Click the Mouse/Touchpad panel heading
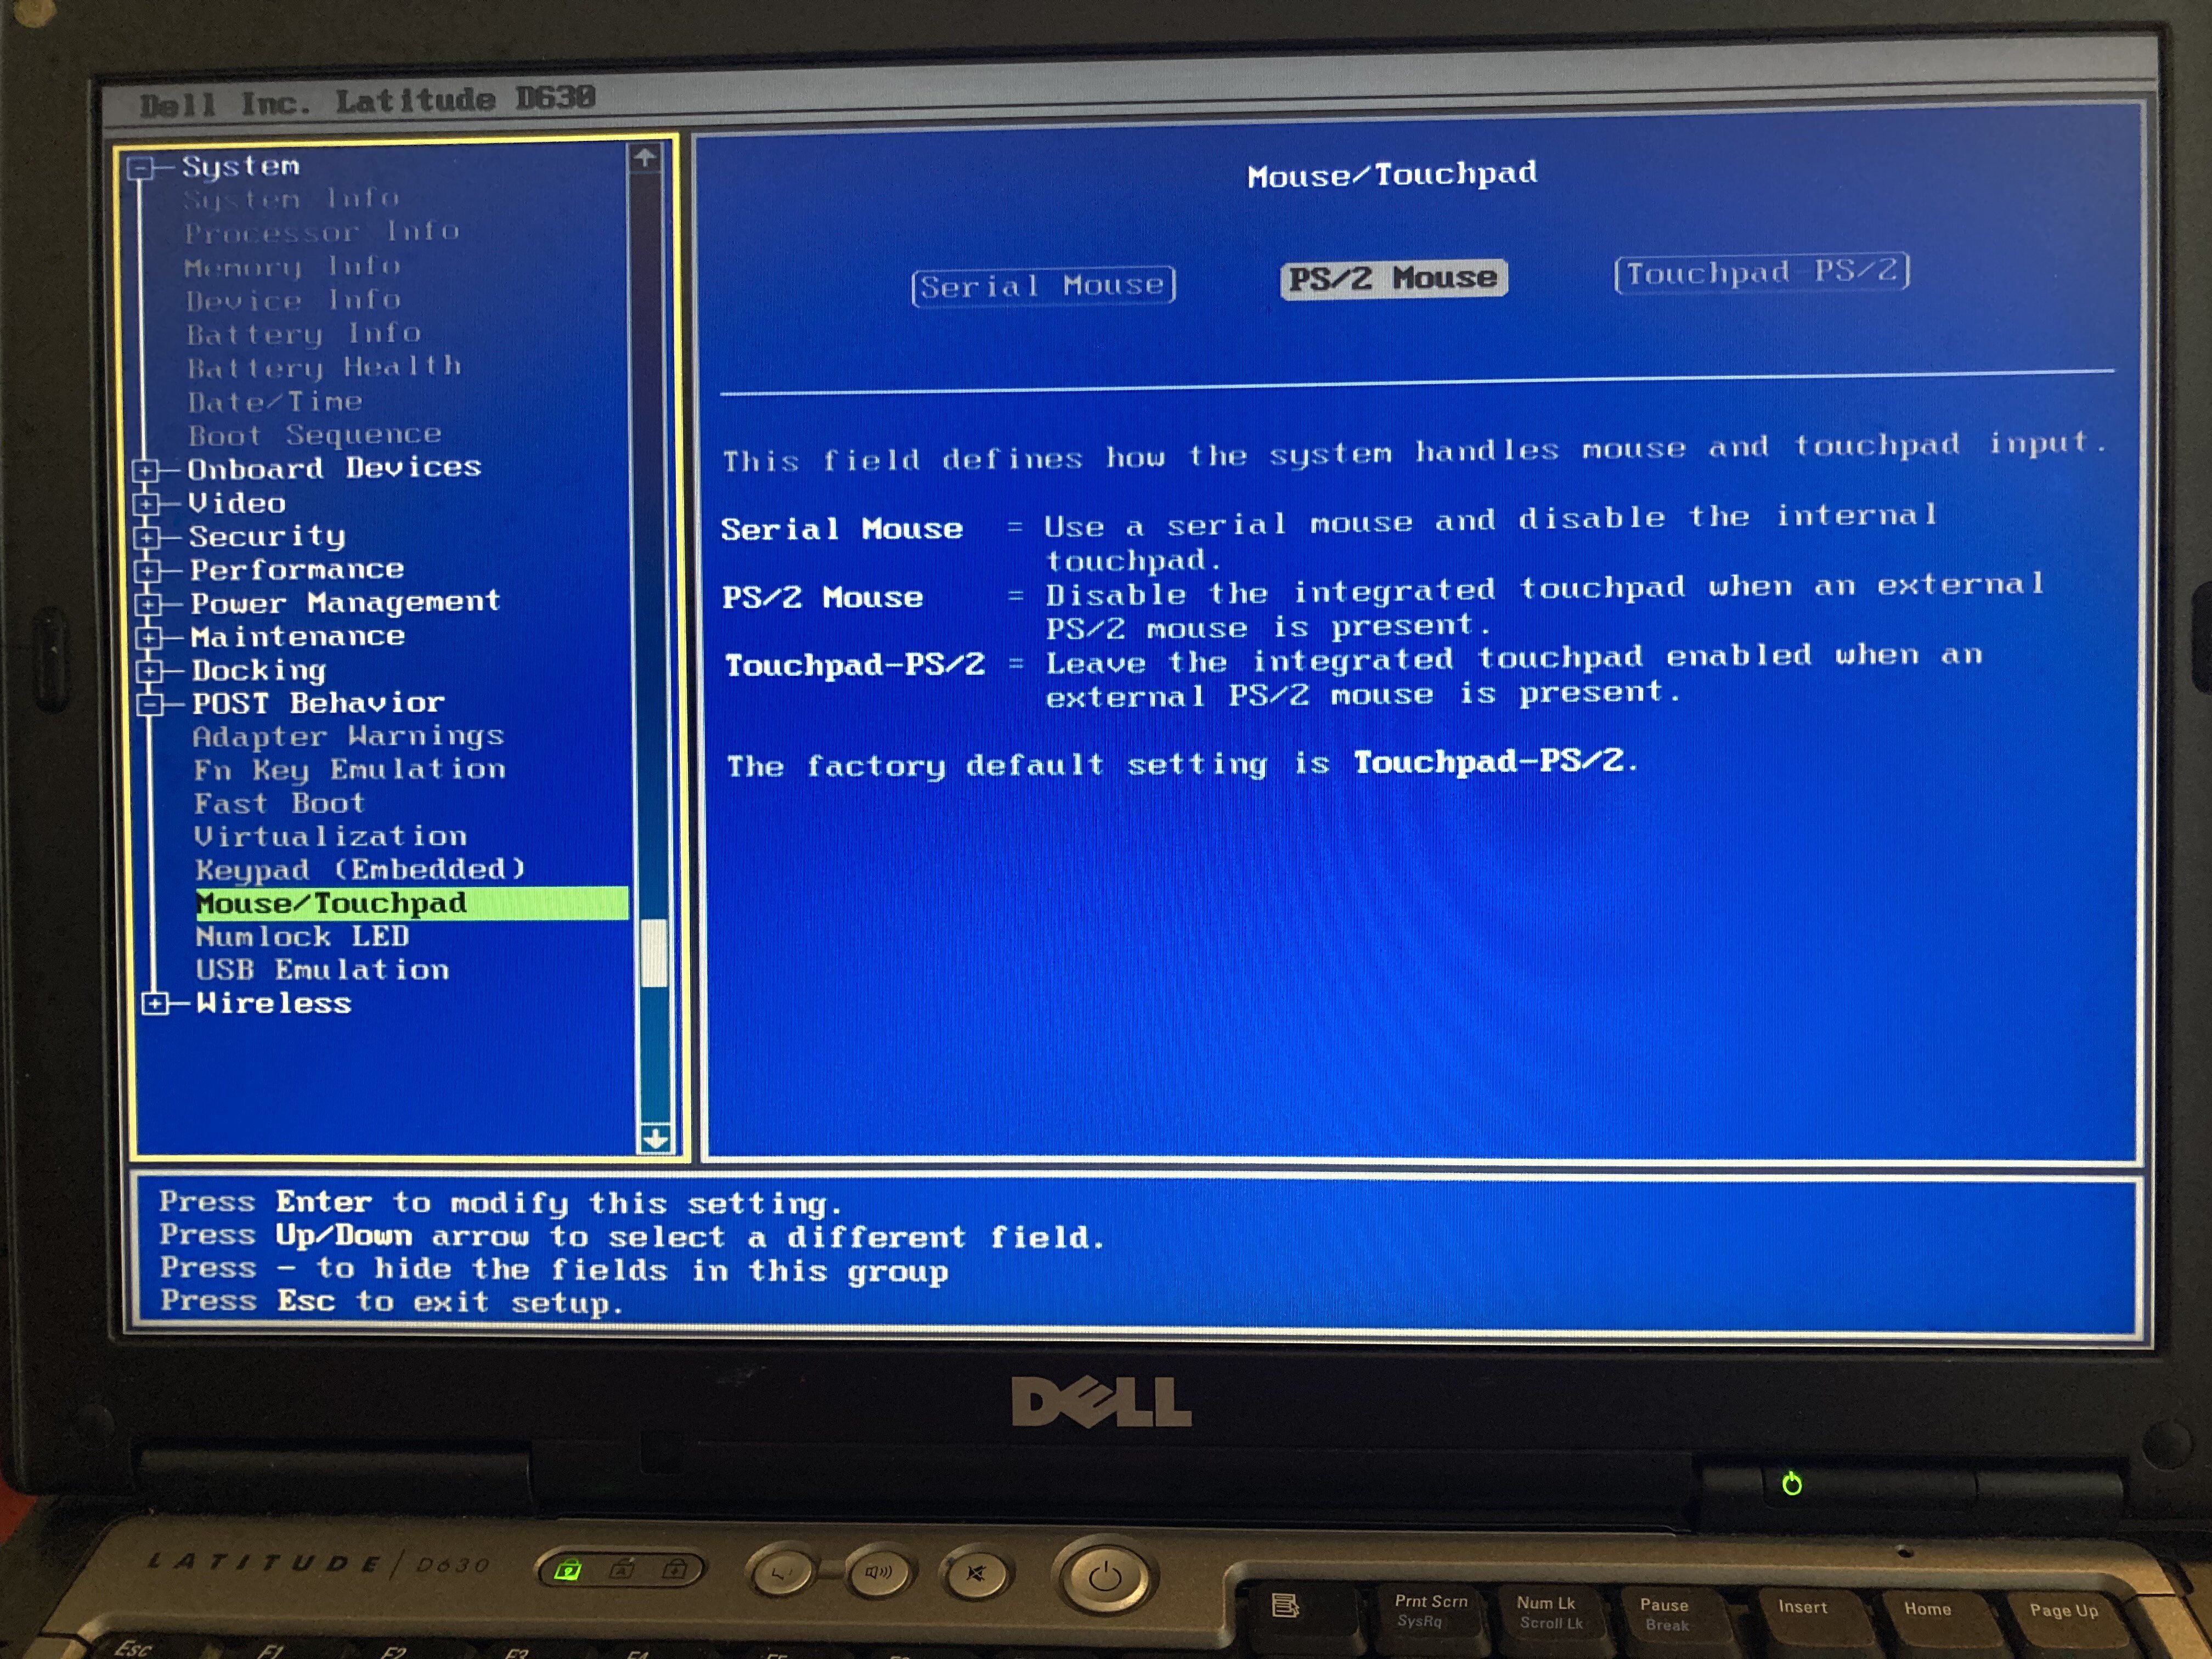 (1391, 175)
